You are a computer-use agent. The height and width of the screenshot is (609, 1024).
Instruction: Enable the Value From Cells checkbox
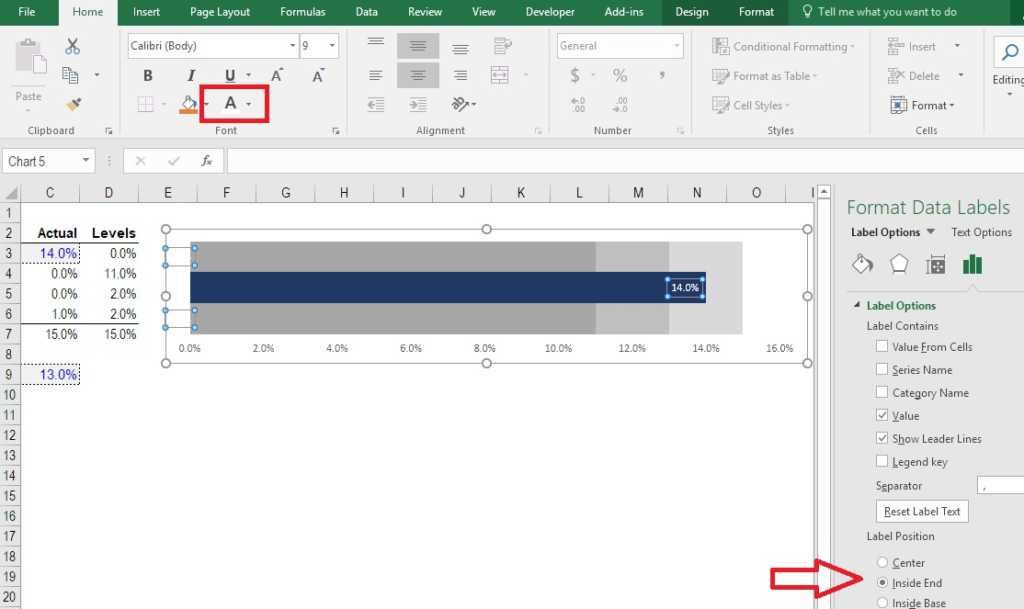pos(881,346)
